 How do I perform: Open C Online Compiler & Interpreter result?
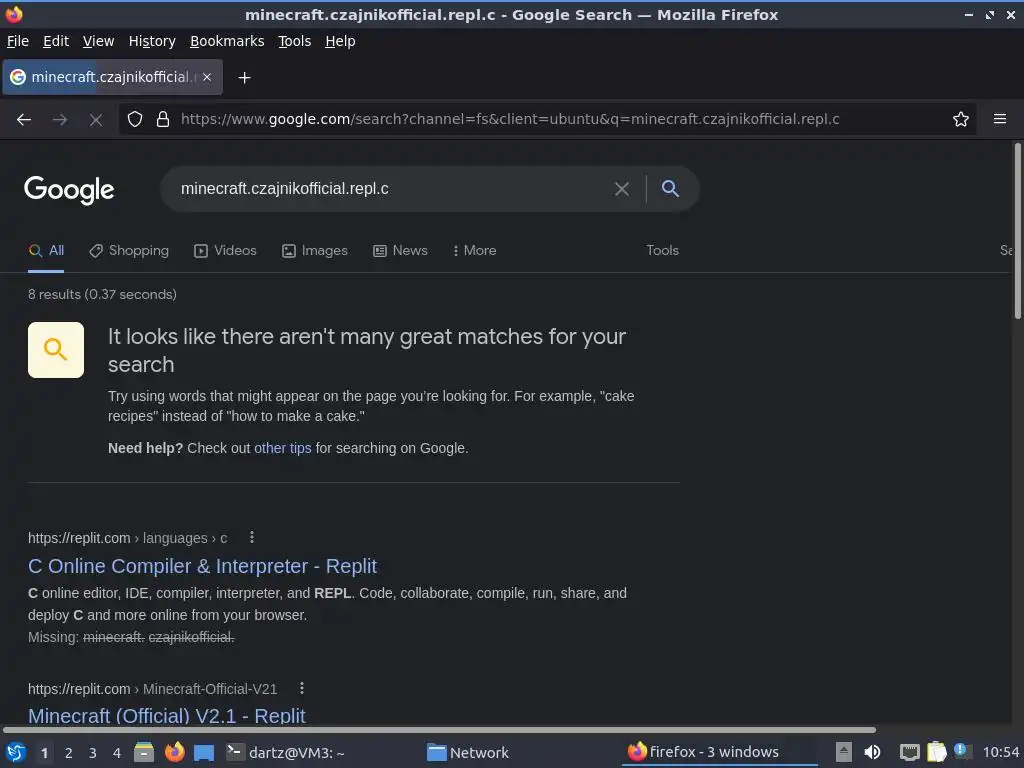tap(202, 566)
